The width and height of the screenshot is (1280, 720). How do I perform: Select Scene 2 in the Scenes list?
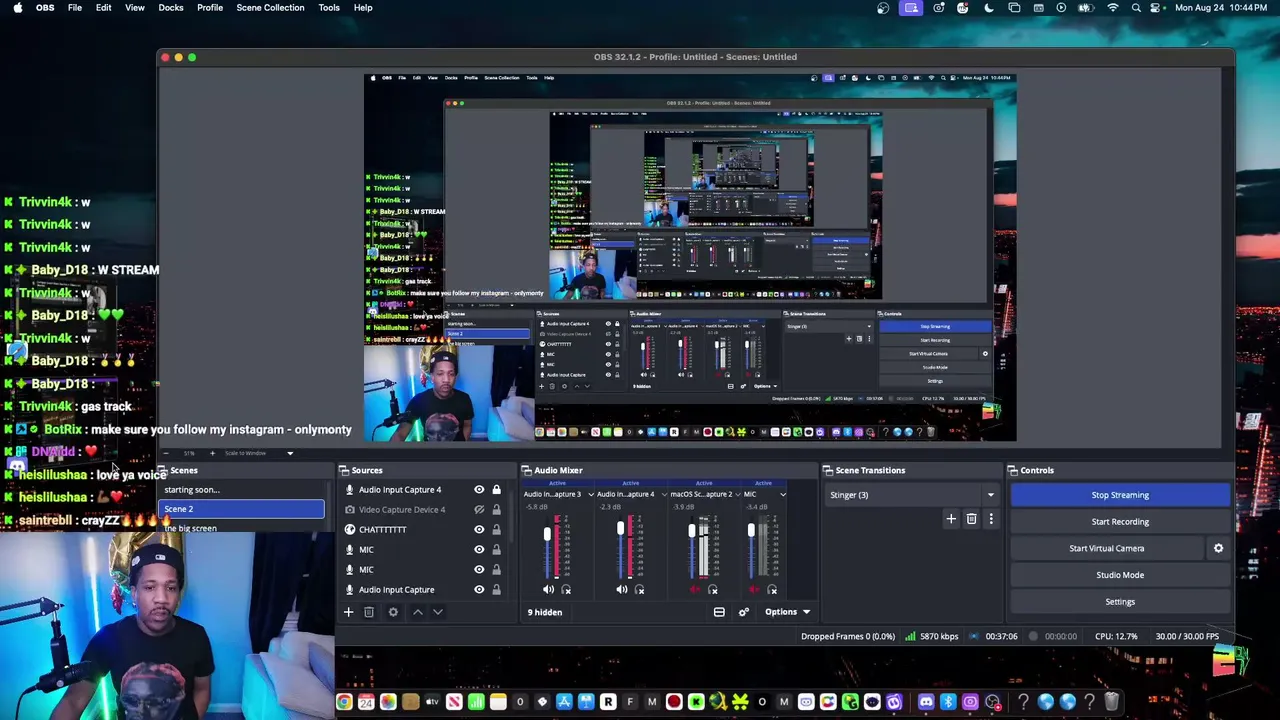[241, 509]
